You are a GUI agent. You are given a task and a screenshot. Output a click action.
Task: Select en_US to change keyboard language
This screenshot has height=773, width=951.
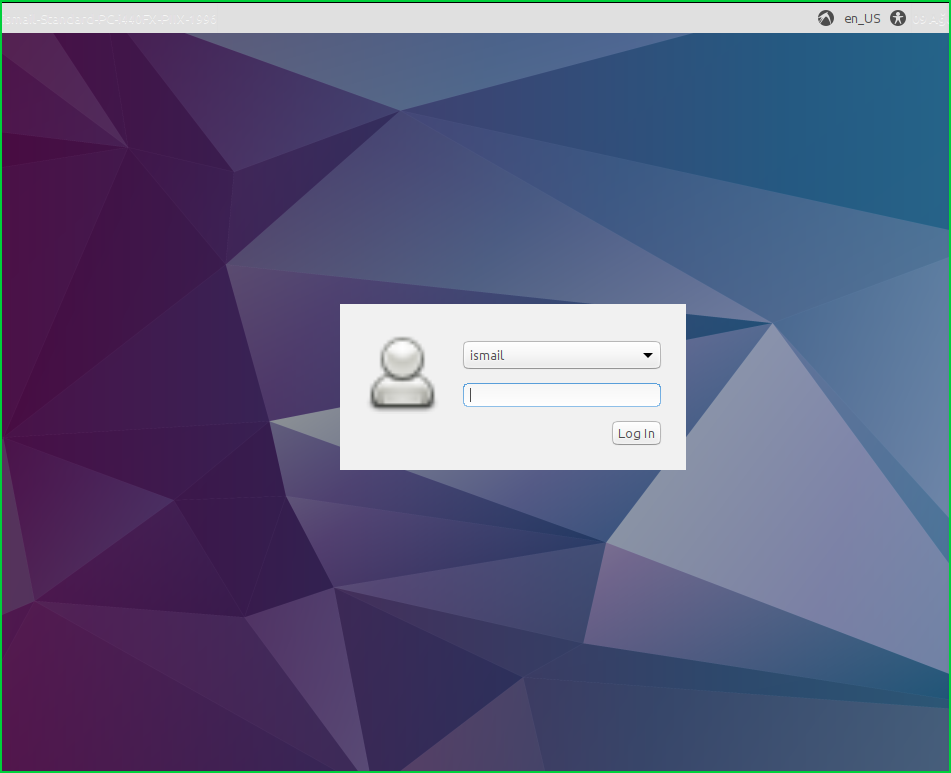pyautogui.click(x=861, y=18)
